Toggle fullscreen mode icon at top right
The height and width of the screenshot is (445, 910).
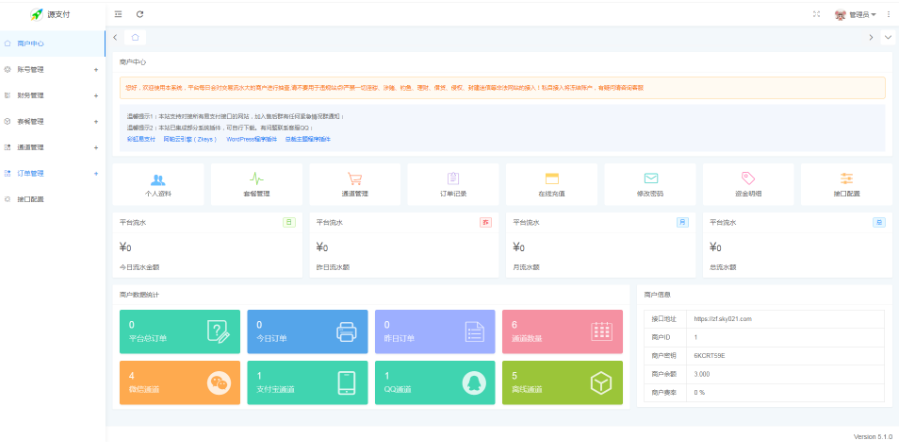point(817,14)
